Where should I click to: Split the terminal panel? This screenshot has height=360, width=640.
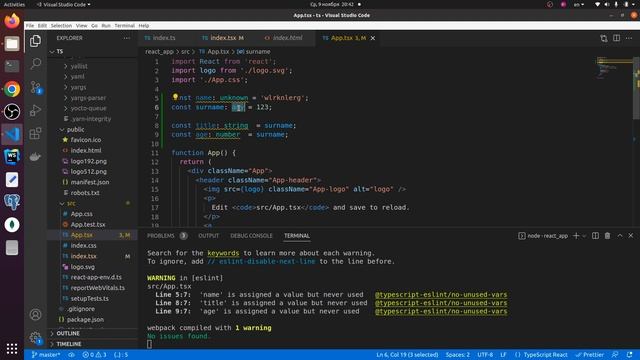[x=596, y=236]
